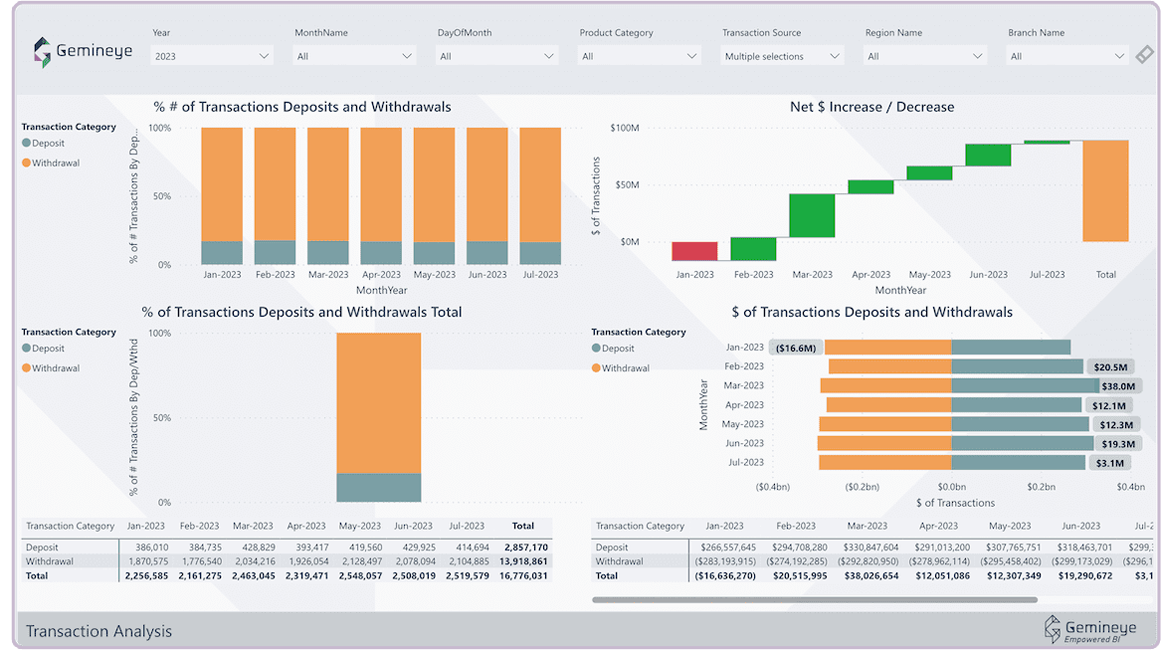
Task: Expand the MonthName filter dropdown
Action: point(354,57)
